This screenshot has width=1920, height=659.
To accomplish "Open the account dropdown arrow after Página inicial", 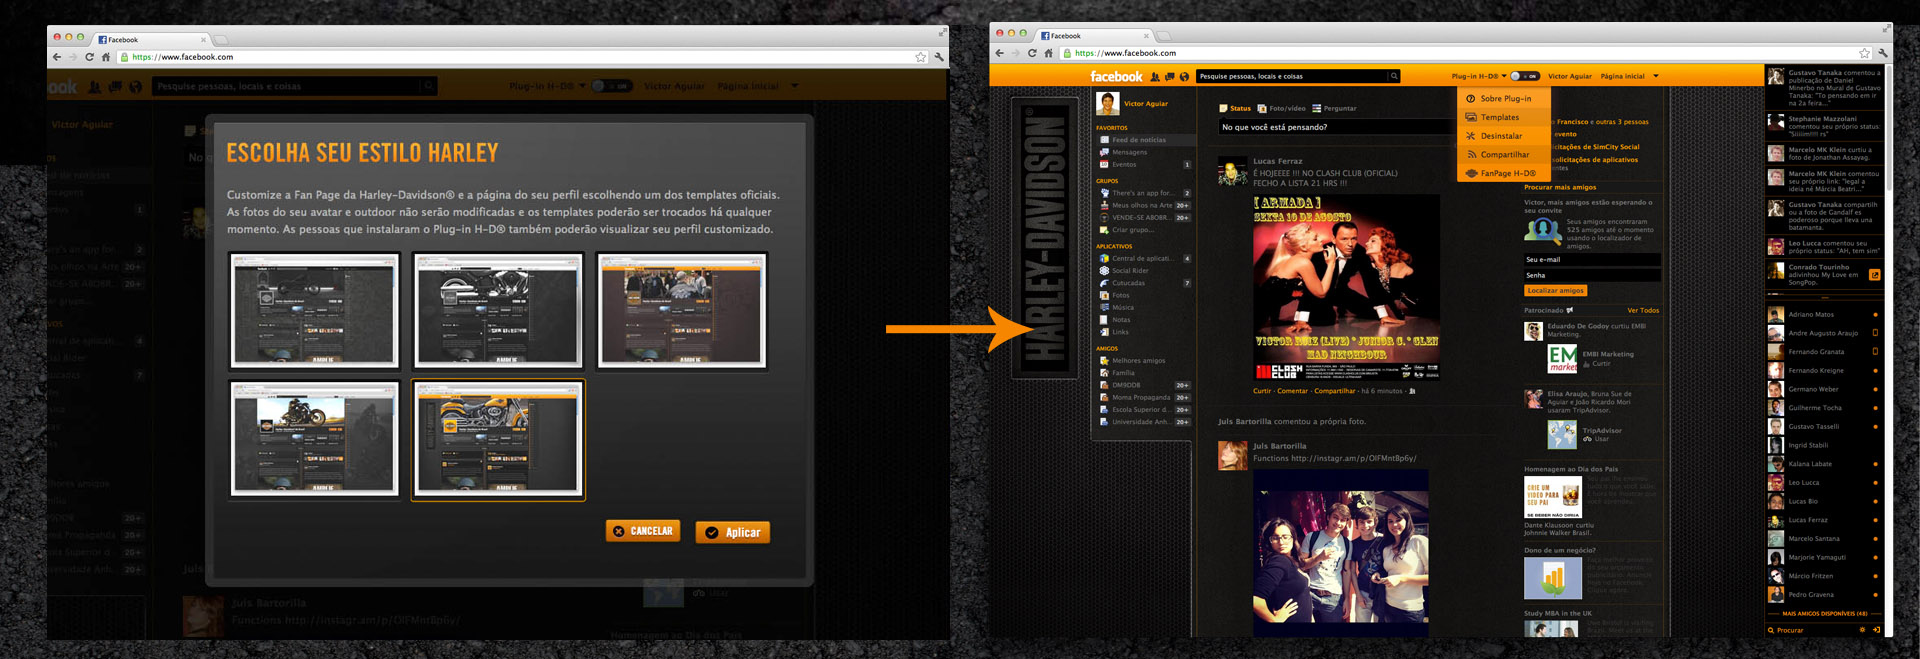I will pos(1656,76).
